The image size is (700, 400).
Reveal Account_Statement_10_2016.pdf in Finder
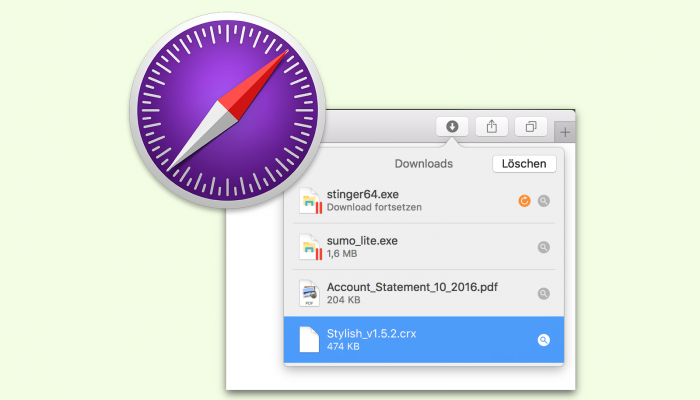click(543, 294)
